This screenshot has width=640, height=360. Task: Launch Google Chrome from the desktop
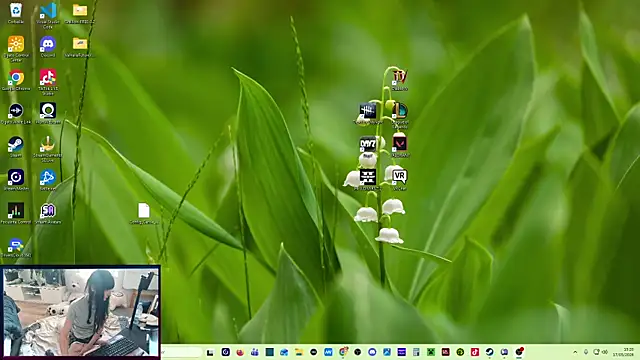pos(16,78)
